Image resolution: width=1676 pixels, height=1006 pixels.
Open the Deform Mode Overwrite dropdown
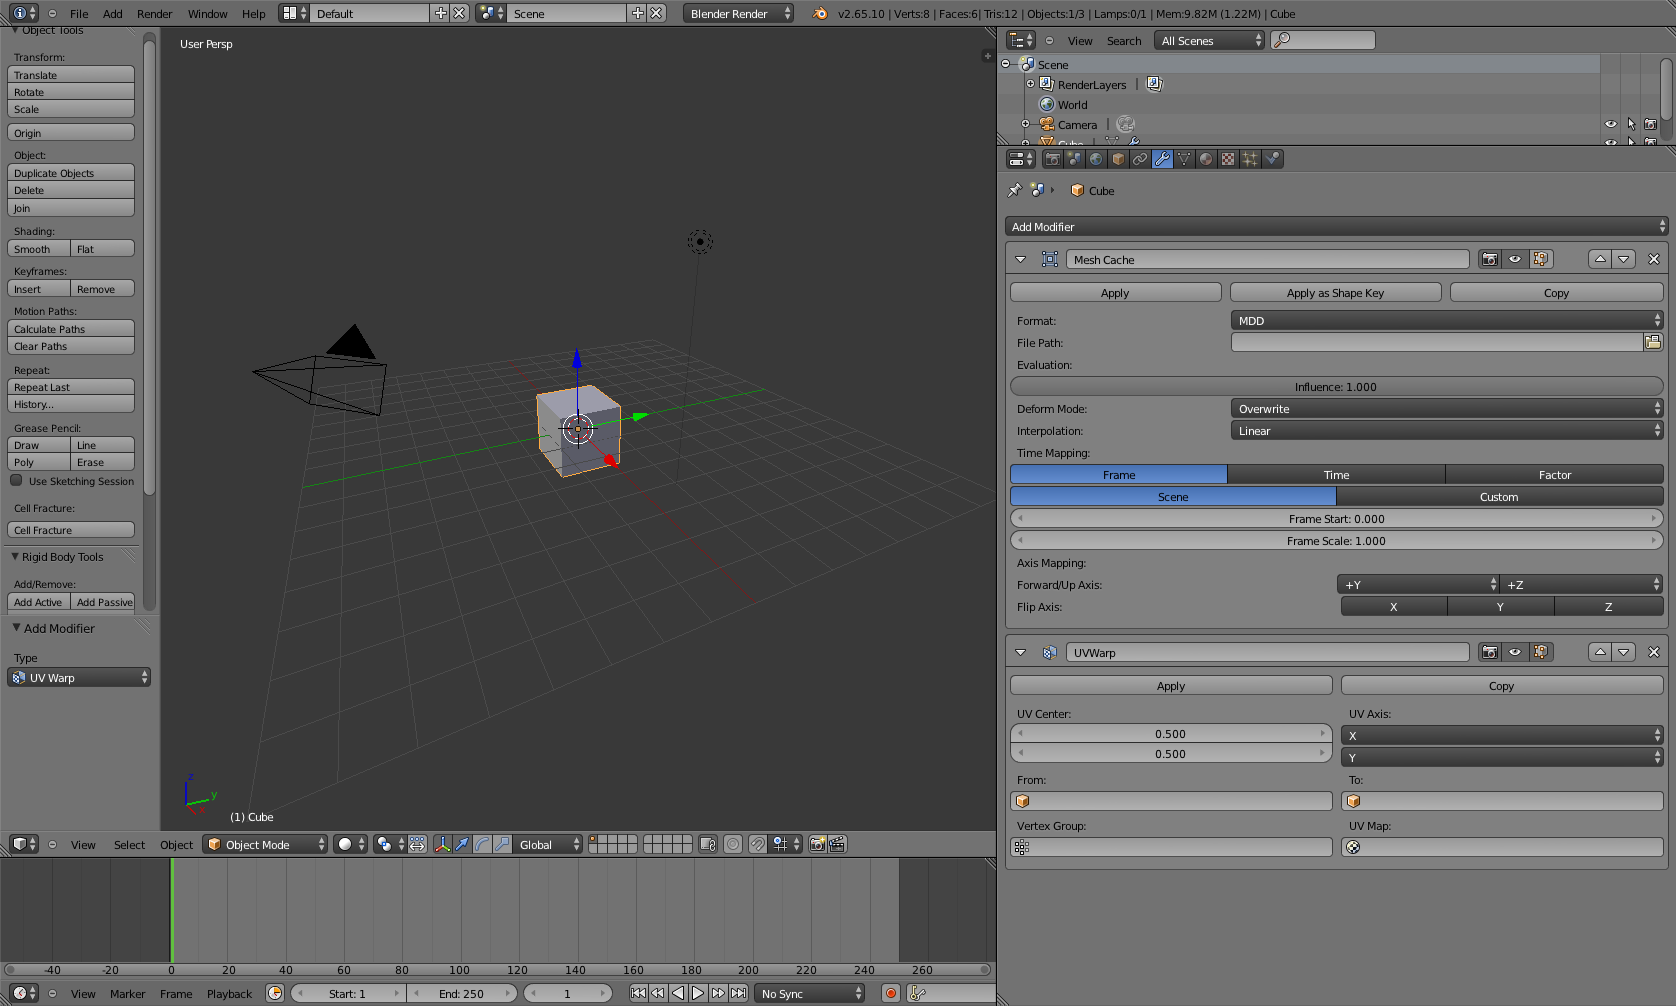coord(1447,408)
